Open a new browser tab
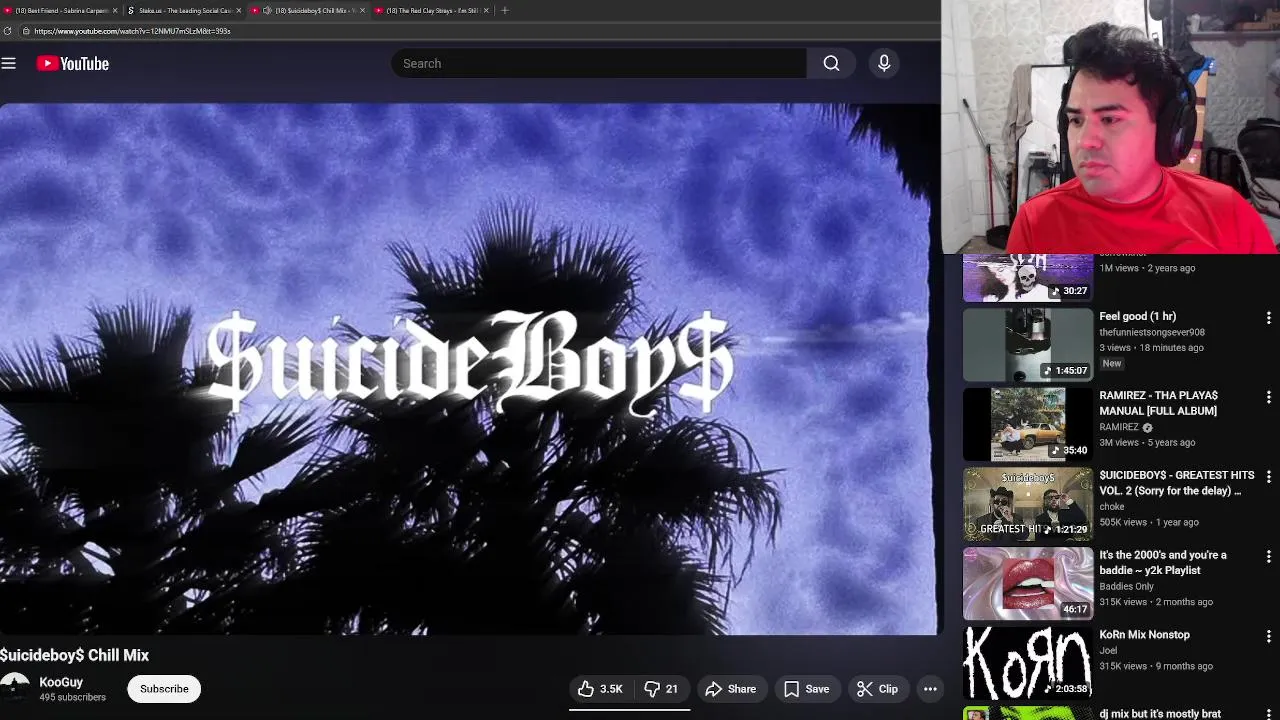 click(505, 10)
